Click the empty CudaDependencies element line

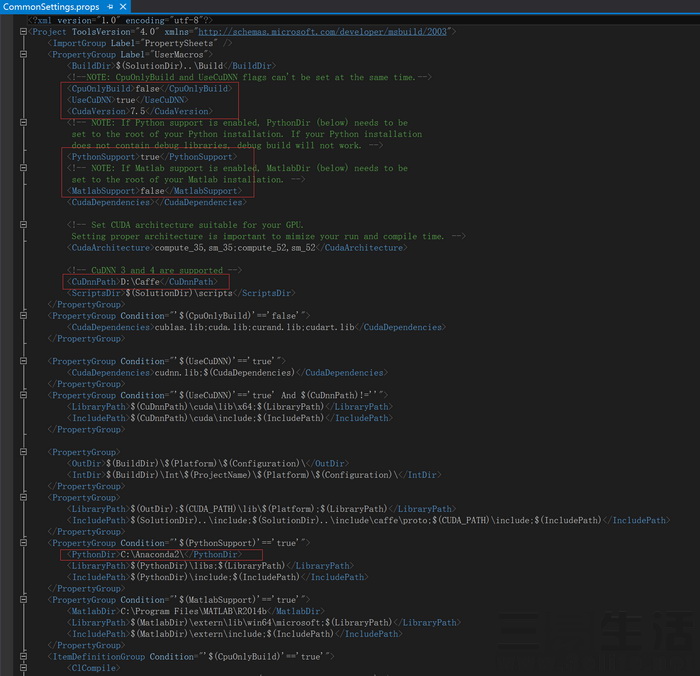[157, 202]
